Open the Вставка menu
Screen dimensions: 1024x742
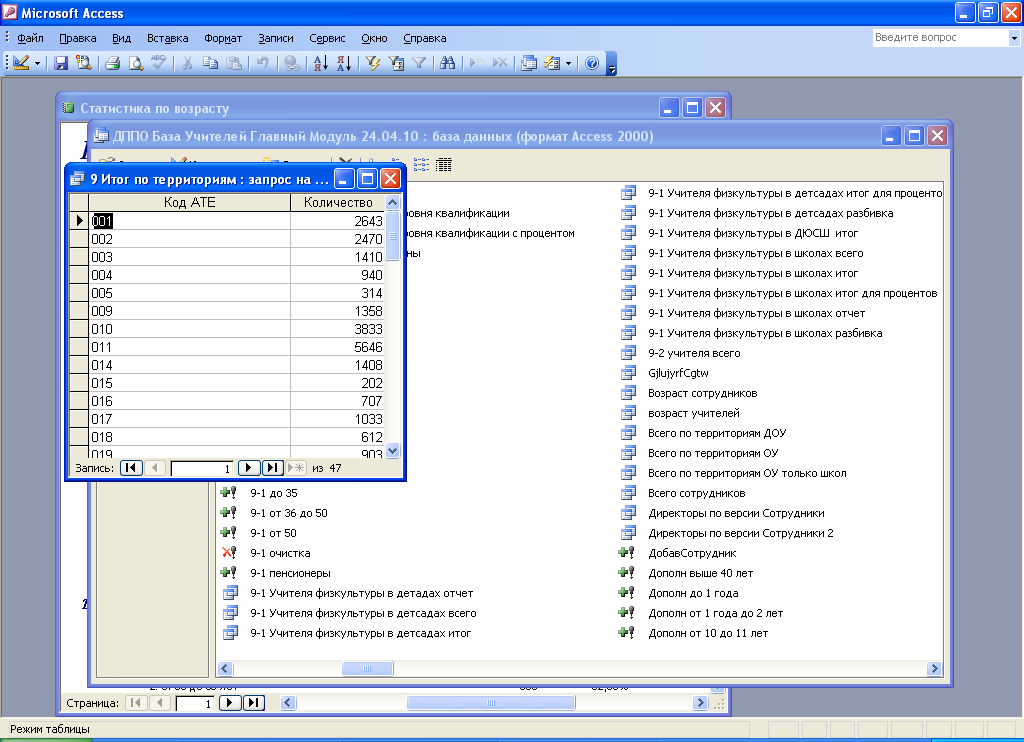tap(167, 38)
